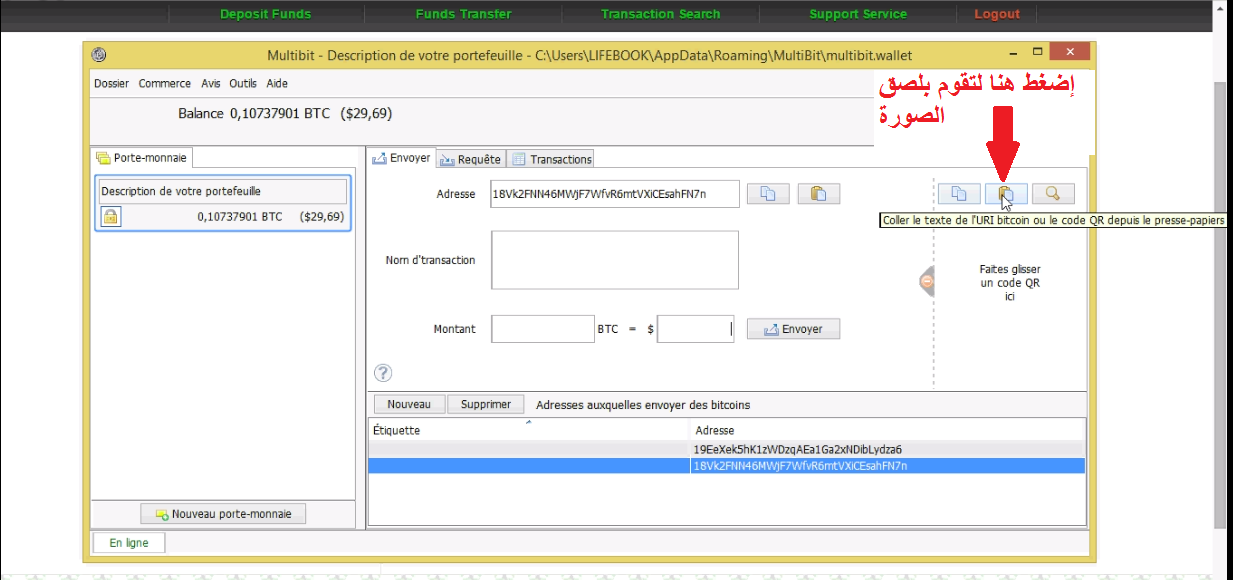Click the dollar amount field

pos(695,329)
